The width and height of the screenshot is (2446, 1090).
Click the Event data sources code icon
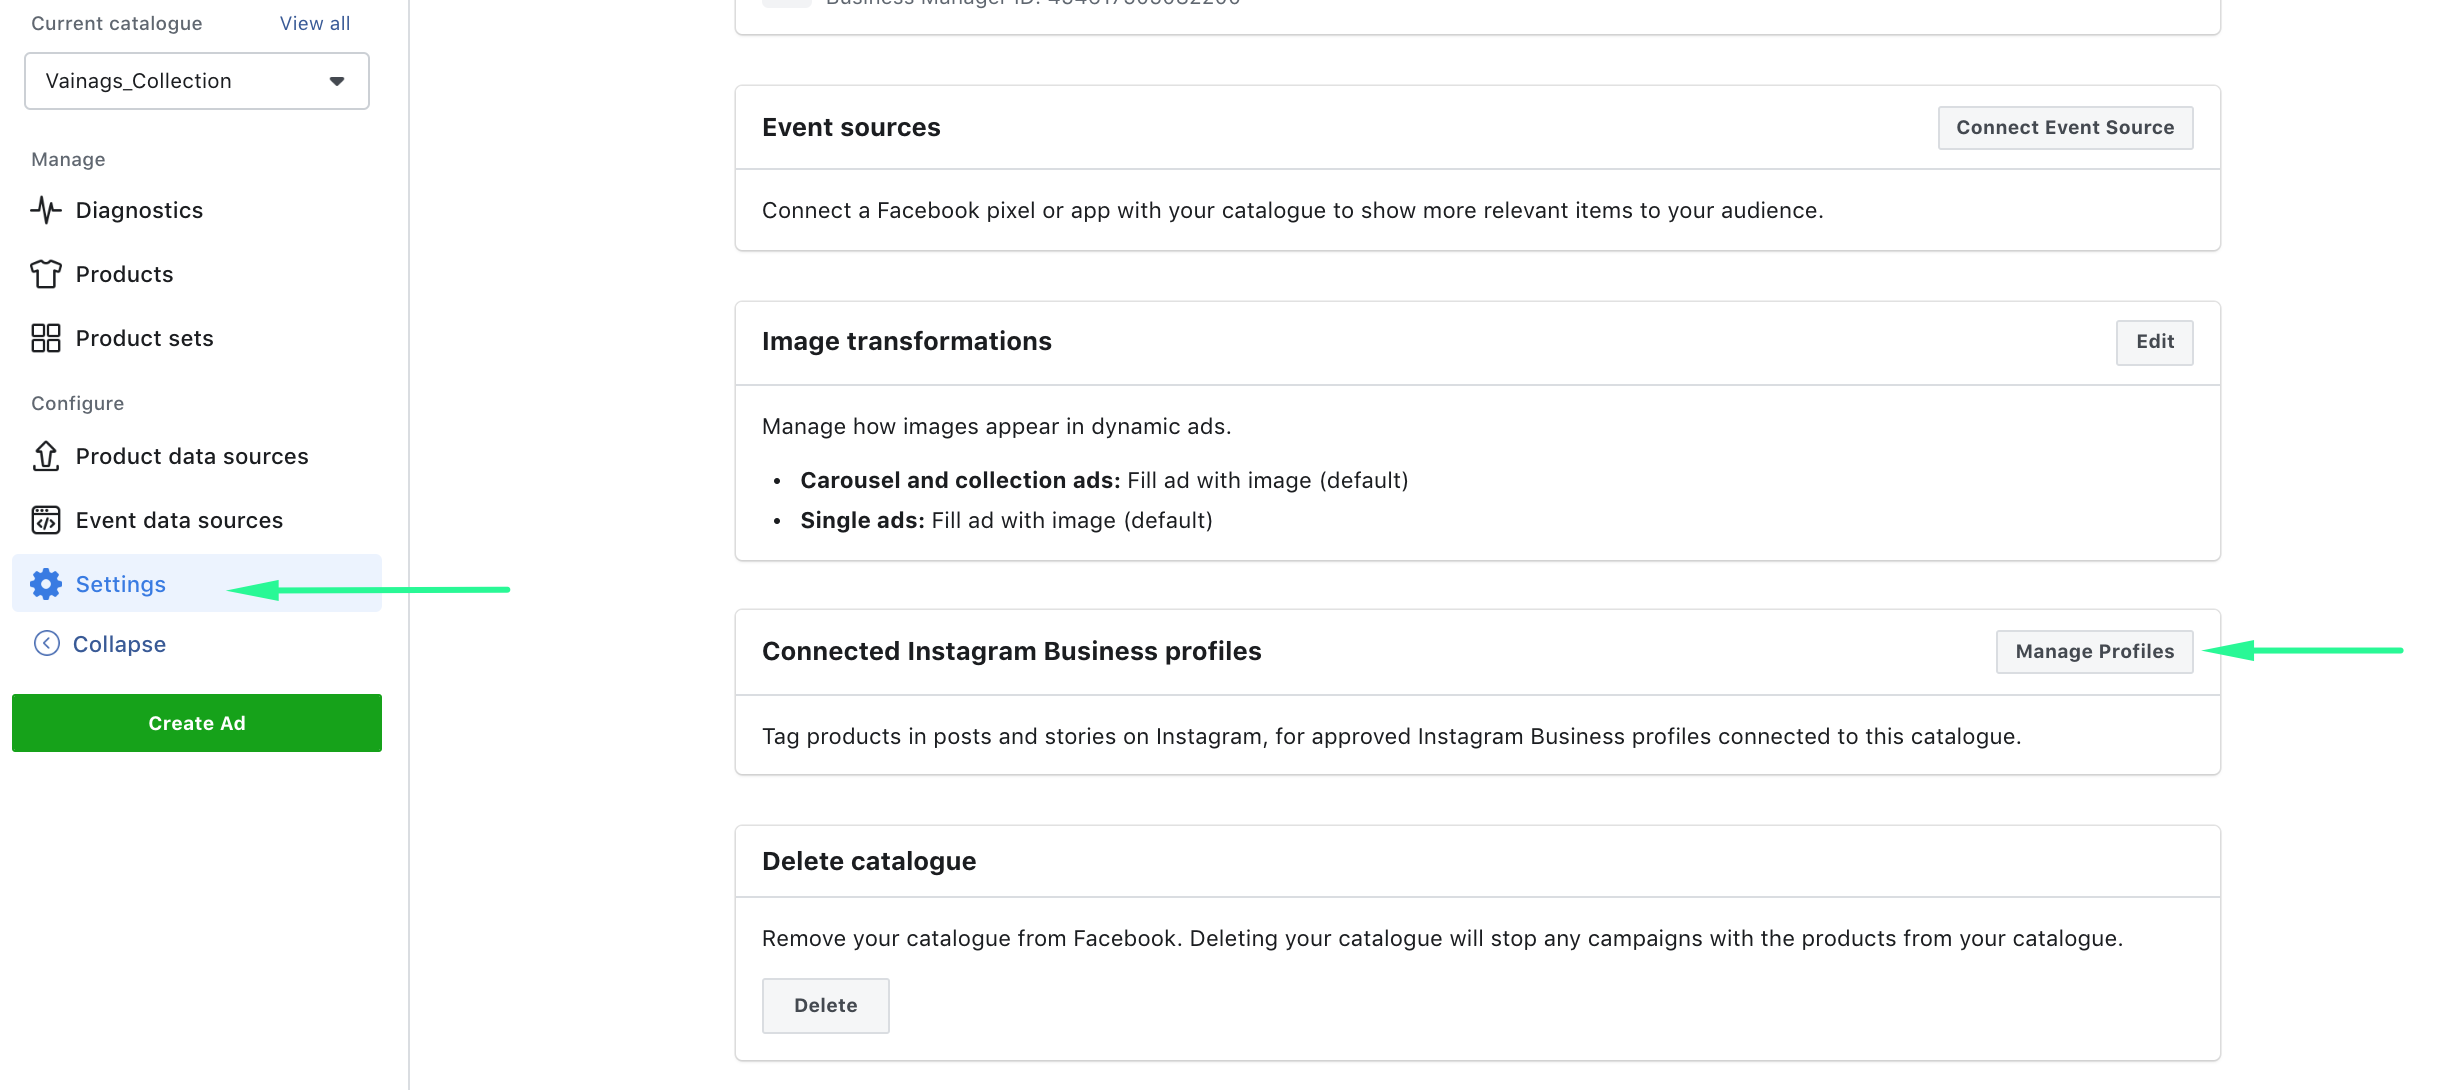click(x=46, y=520)
